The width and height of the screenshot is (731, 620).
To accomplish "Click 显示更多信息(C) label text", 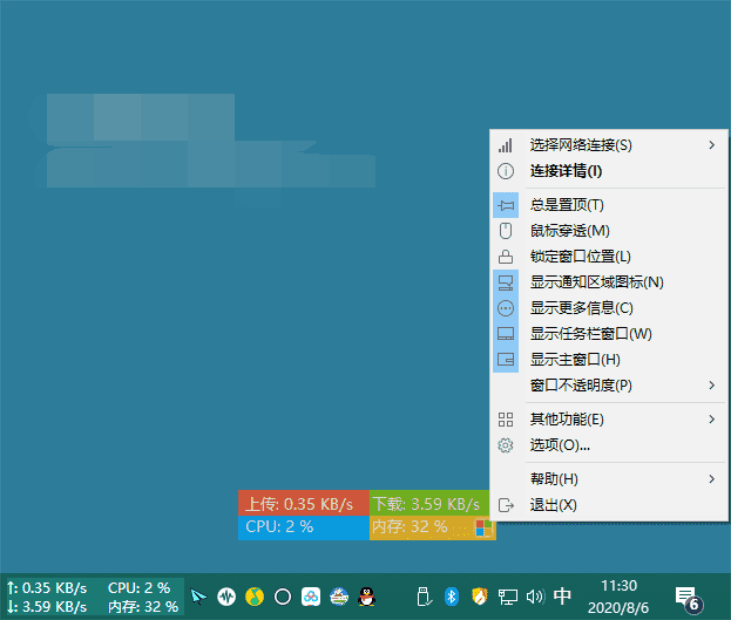I will coord(581,308).
